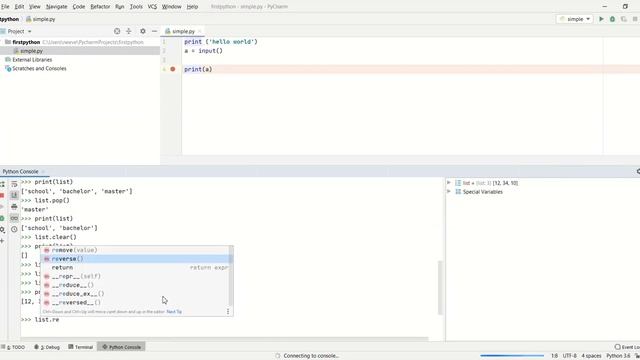This screenshot has height=360, width=640.
Task: Add new console with the plus icon
Action: 2,241
